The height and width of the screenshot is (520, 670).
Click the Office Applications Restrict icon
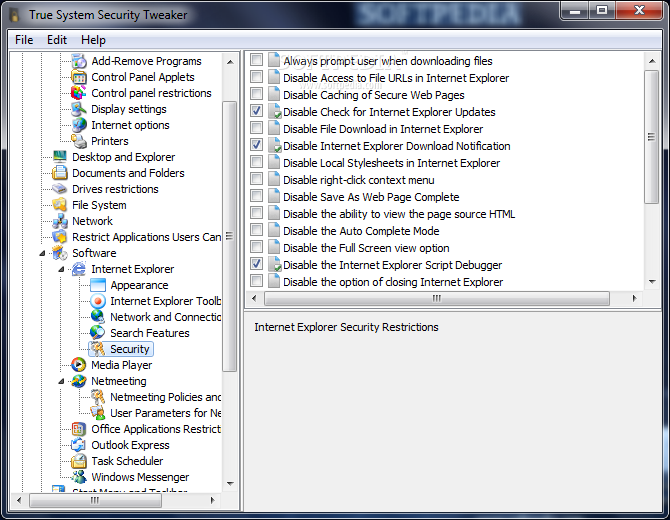(79, 429)
